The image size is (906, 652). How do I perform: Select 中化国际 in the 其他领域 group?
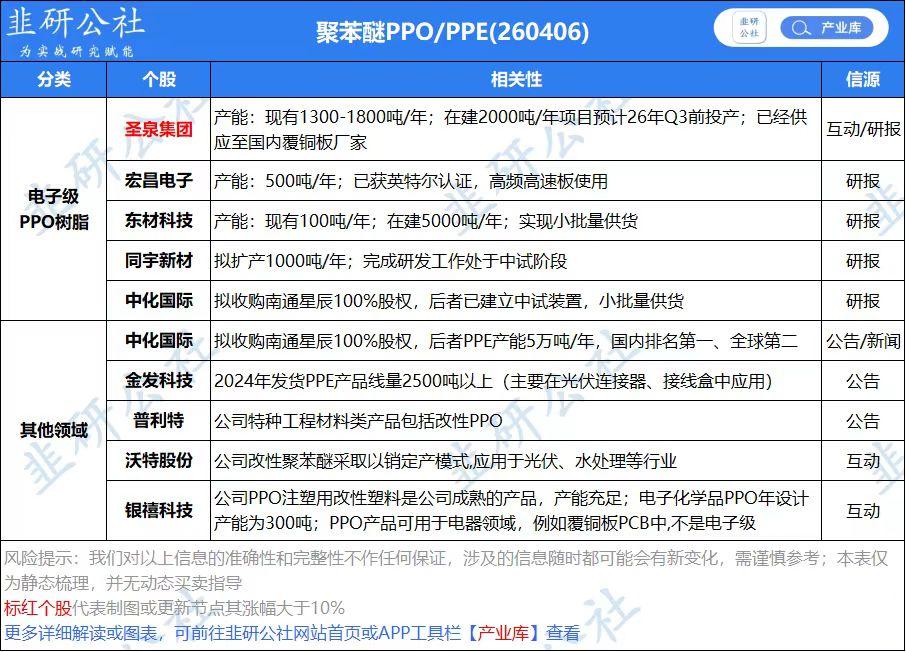[159, 340]
